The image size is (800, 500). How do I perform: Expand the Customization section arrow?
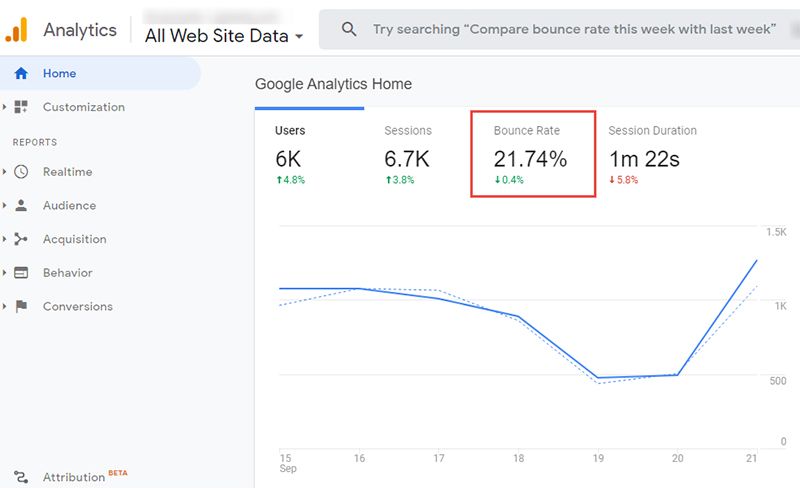pyautogui.click(x=5, y=107)
